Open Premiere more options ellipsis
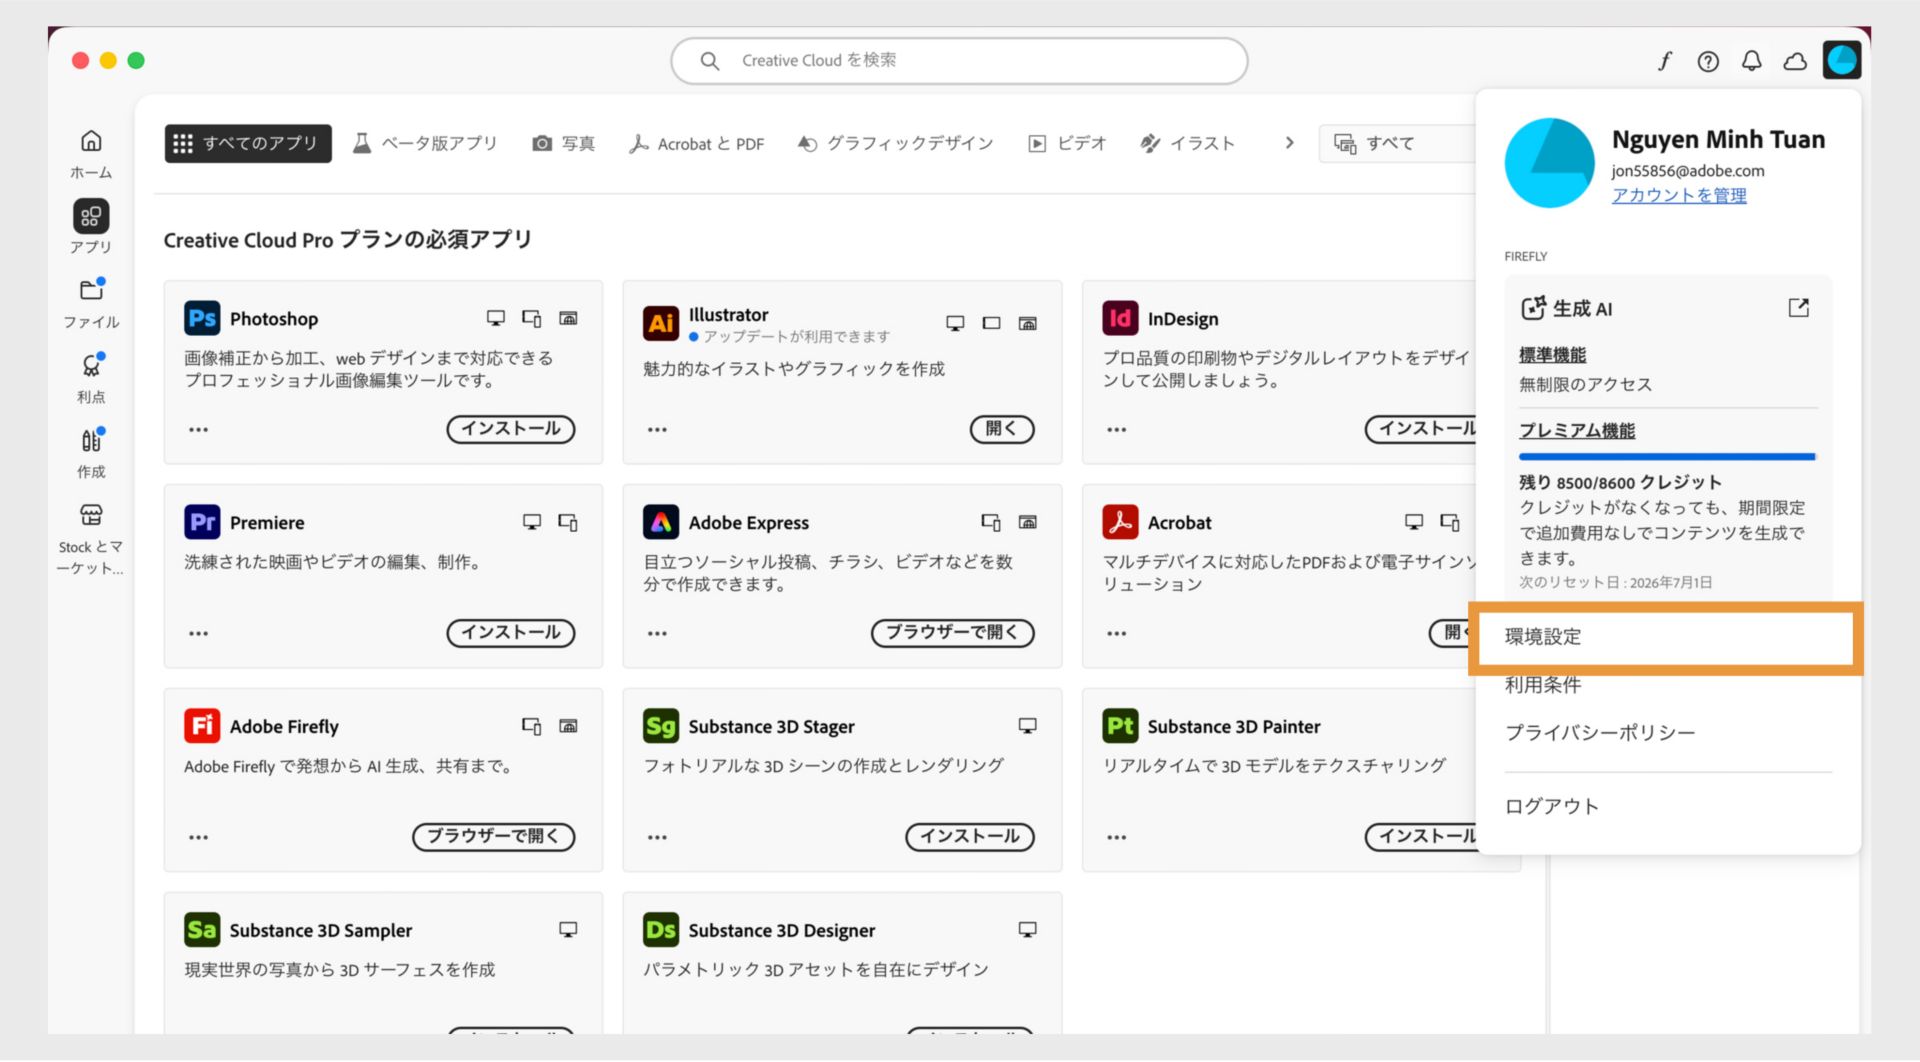This screenshot has height=1062, width=1920. pos(199,634)
